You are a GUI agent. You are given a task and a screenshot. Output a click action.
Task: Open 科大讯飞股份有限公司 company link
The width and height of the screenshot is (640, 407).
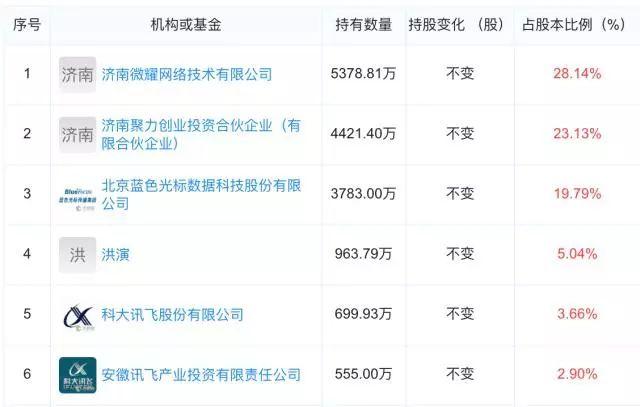coord(172,314)
